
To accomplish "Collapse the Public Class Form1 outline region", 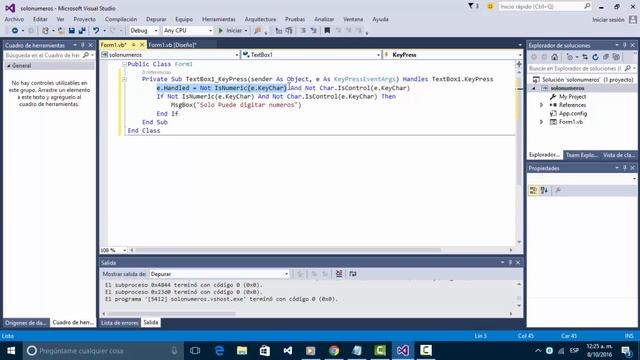I will point(124,64).
